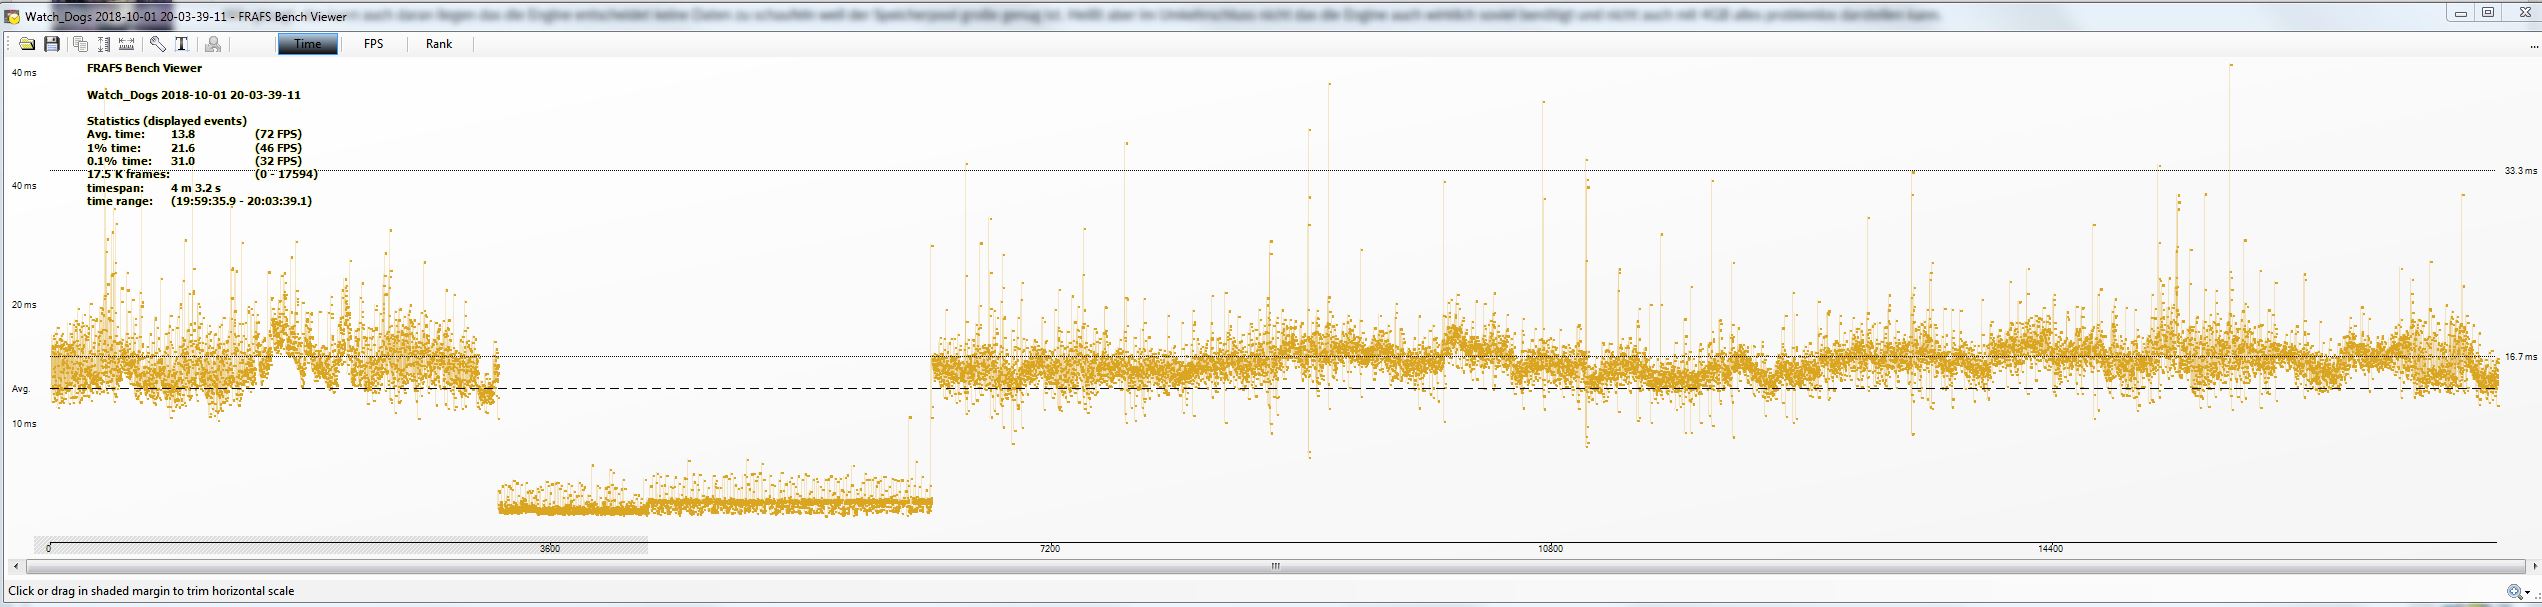Open a benchmark file with the folder icon

(x=27, y=44)
